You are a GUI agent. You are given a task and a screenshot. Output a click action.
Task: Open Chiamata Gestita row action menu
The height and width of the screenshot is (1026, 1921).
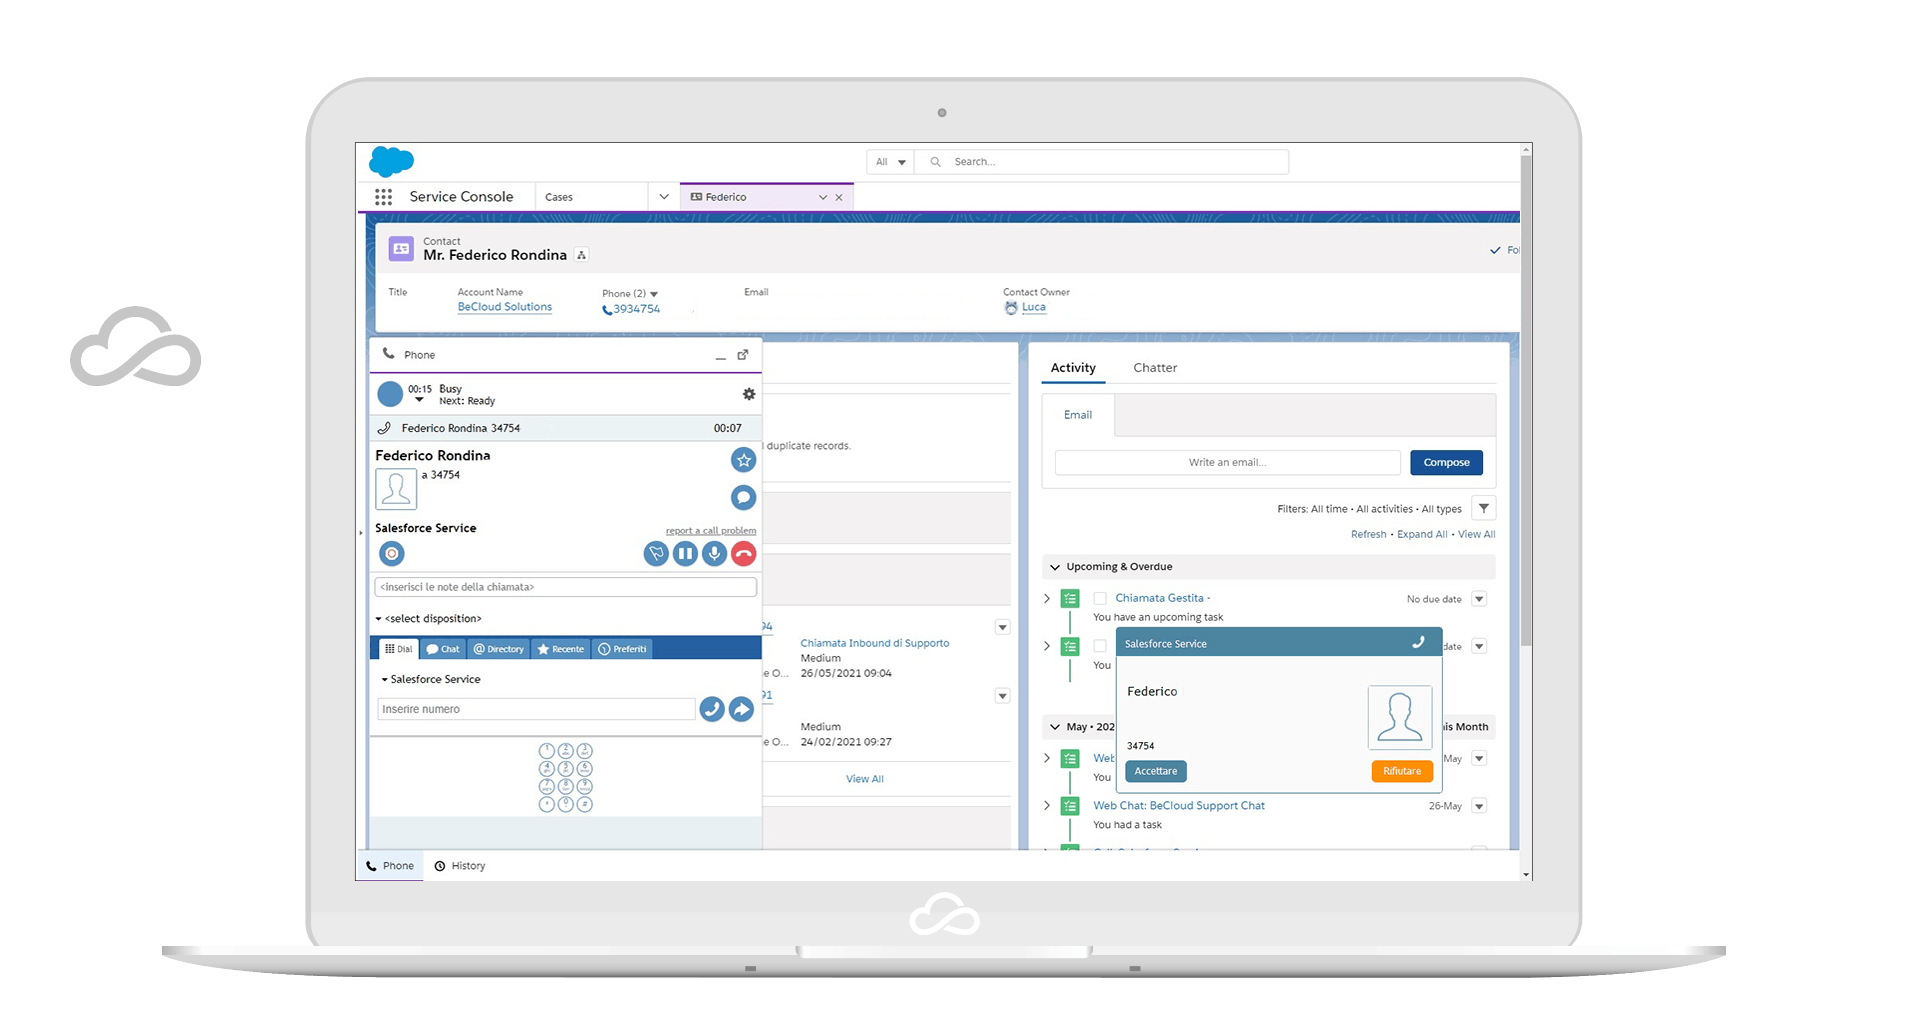(1479, 599)
